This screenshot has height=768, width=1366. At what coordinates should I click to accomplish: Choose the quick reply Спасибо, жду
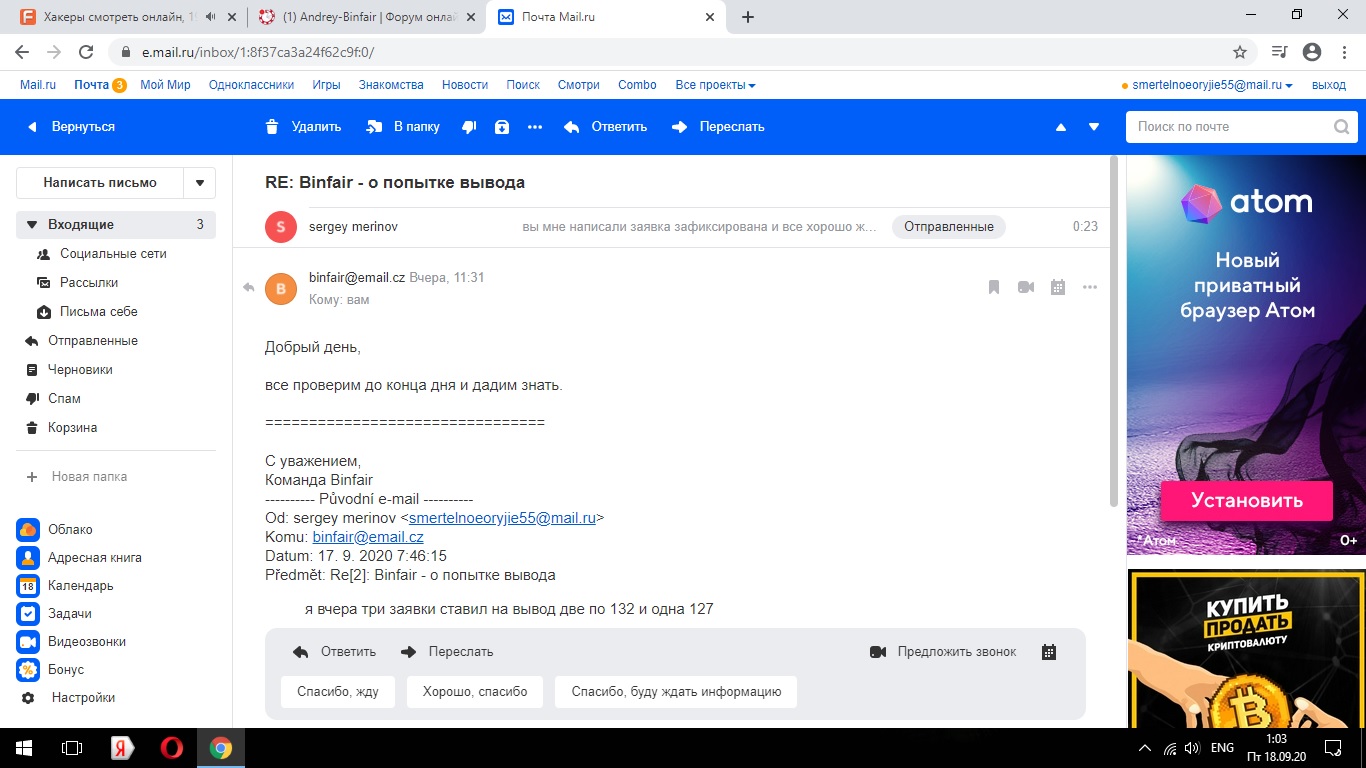[x=338, y=692]
